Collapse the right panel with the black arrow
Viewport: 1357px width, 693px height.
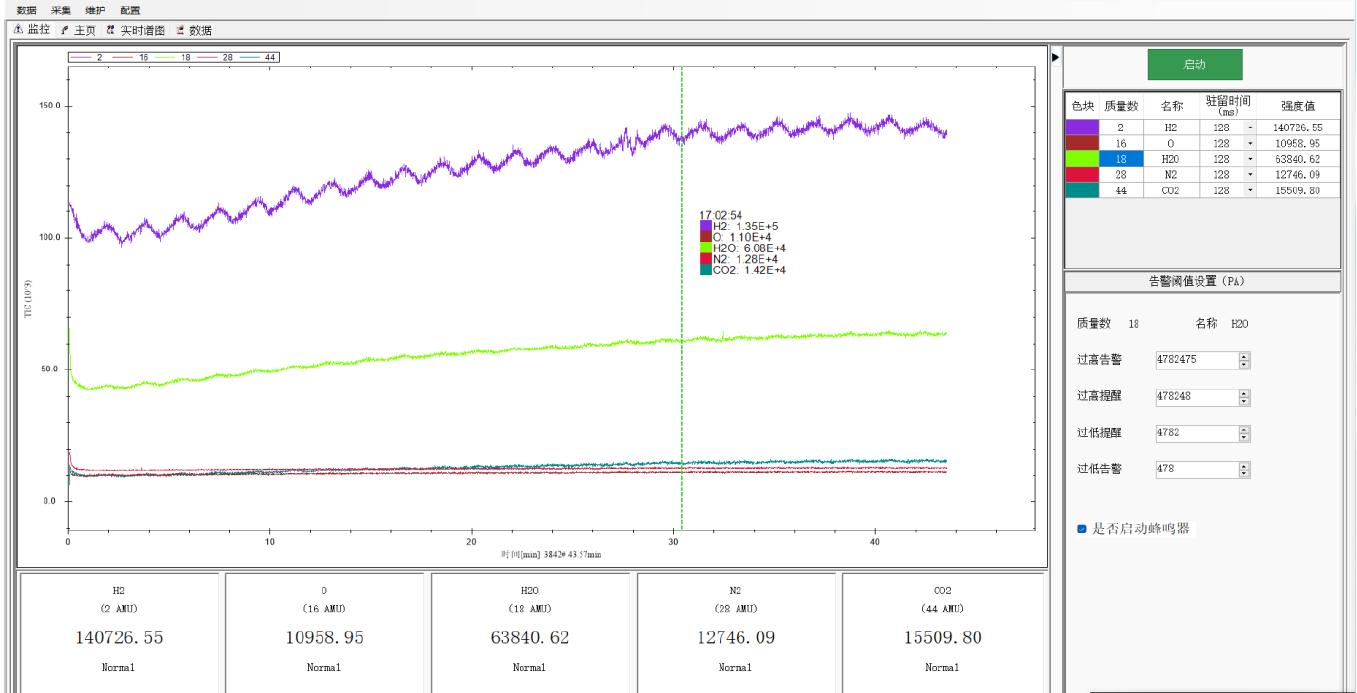pyautogui.click(x=1055, y=58)
